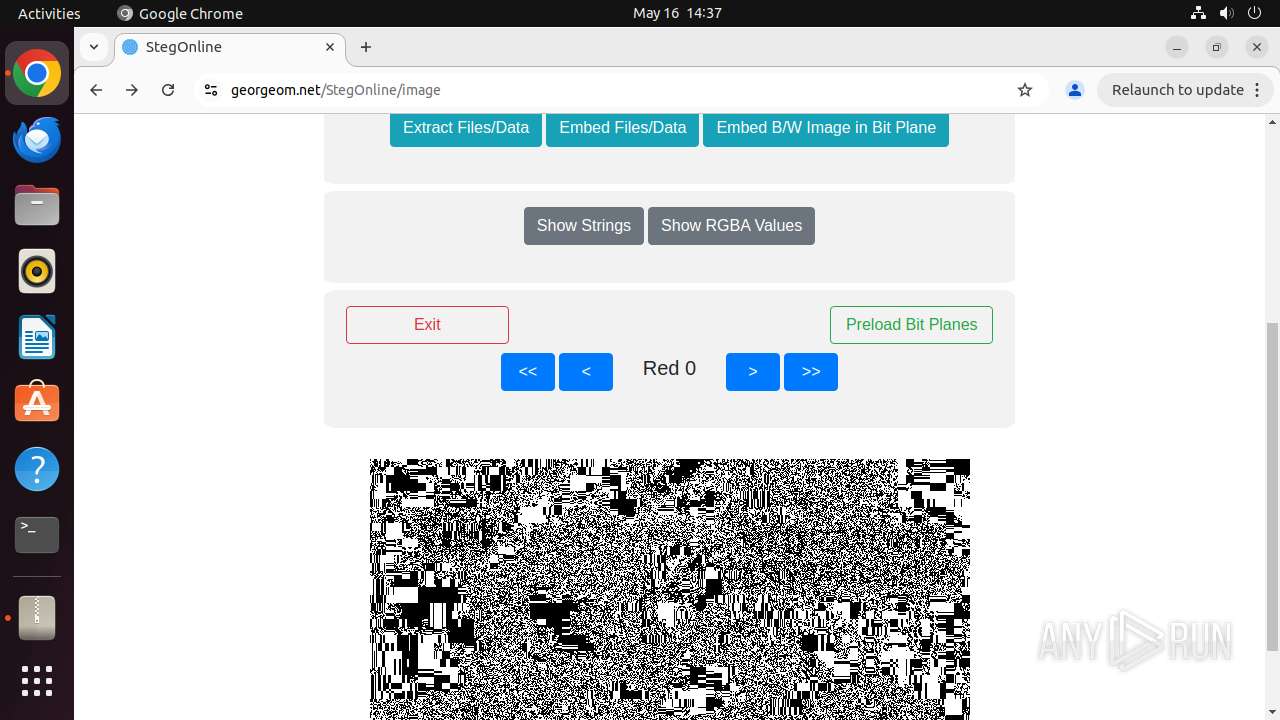Click the address bar URL
This screenshot has width=1280, height=720.
pos(336,90)
